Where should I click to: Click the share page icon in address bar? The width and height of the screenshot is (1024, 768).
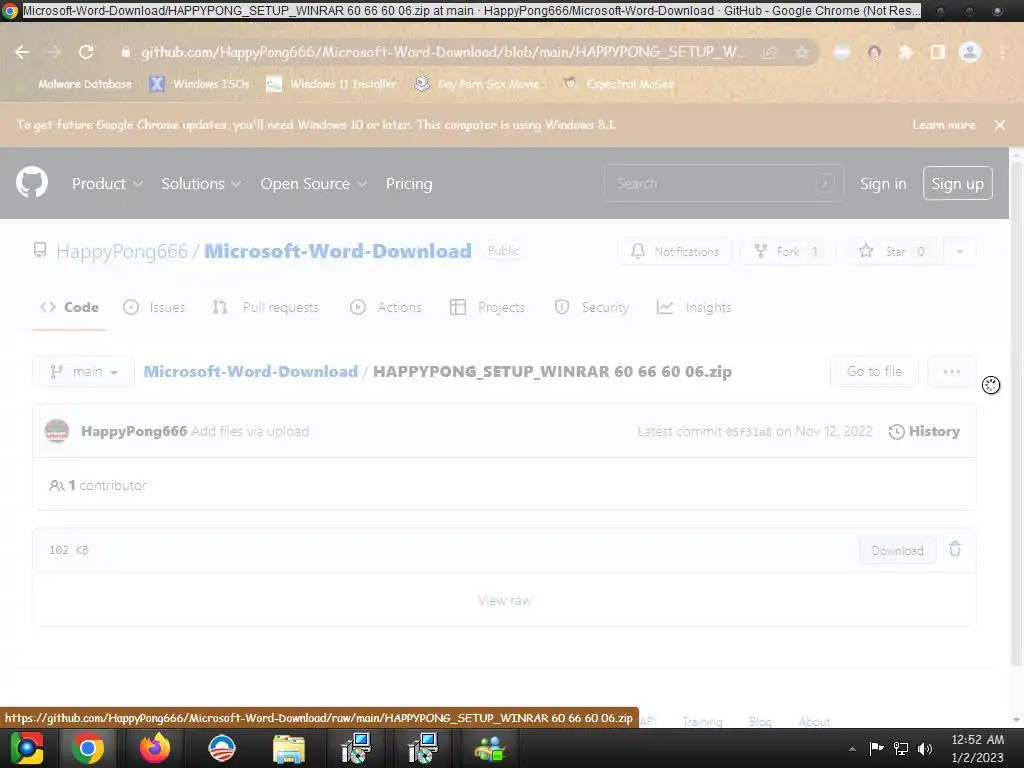(770, 52)
